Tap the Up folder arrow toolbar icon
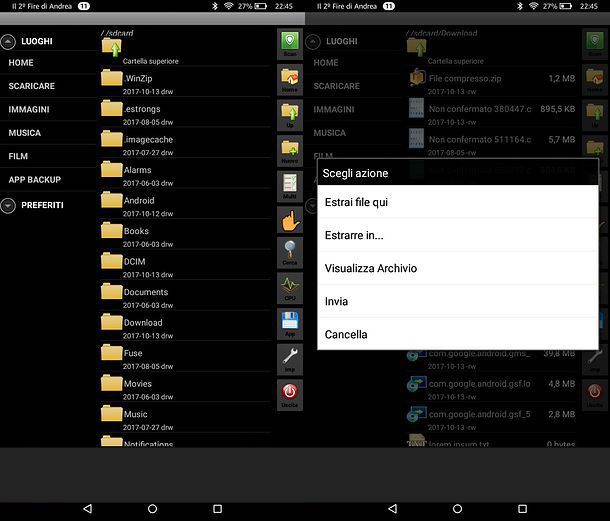 [290, 115]
